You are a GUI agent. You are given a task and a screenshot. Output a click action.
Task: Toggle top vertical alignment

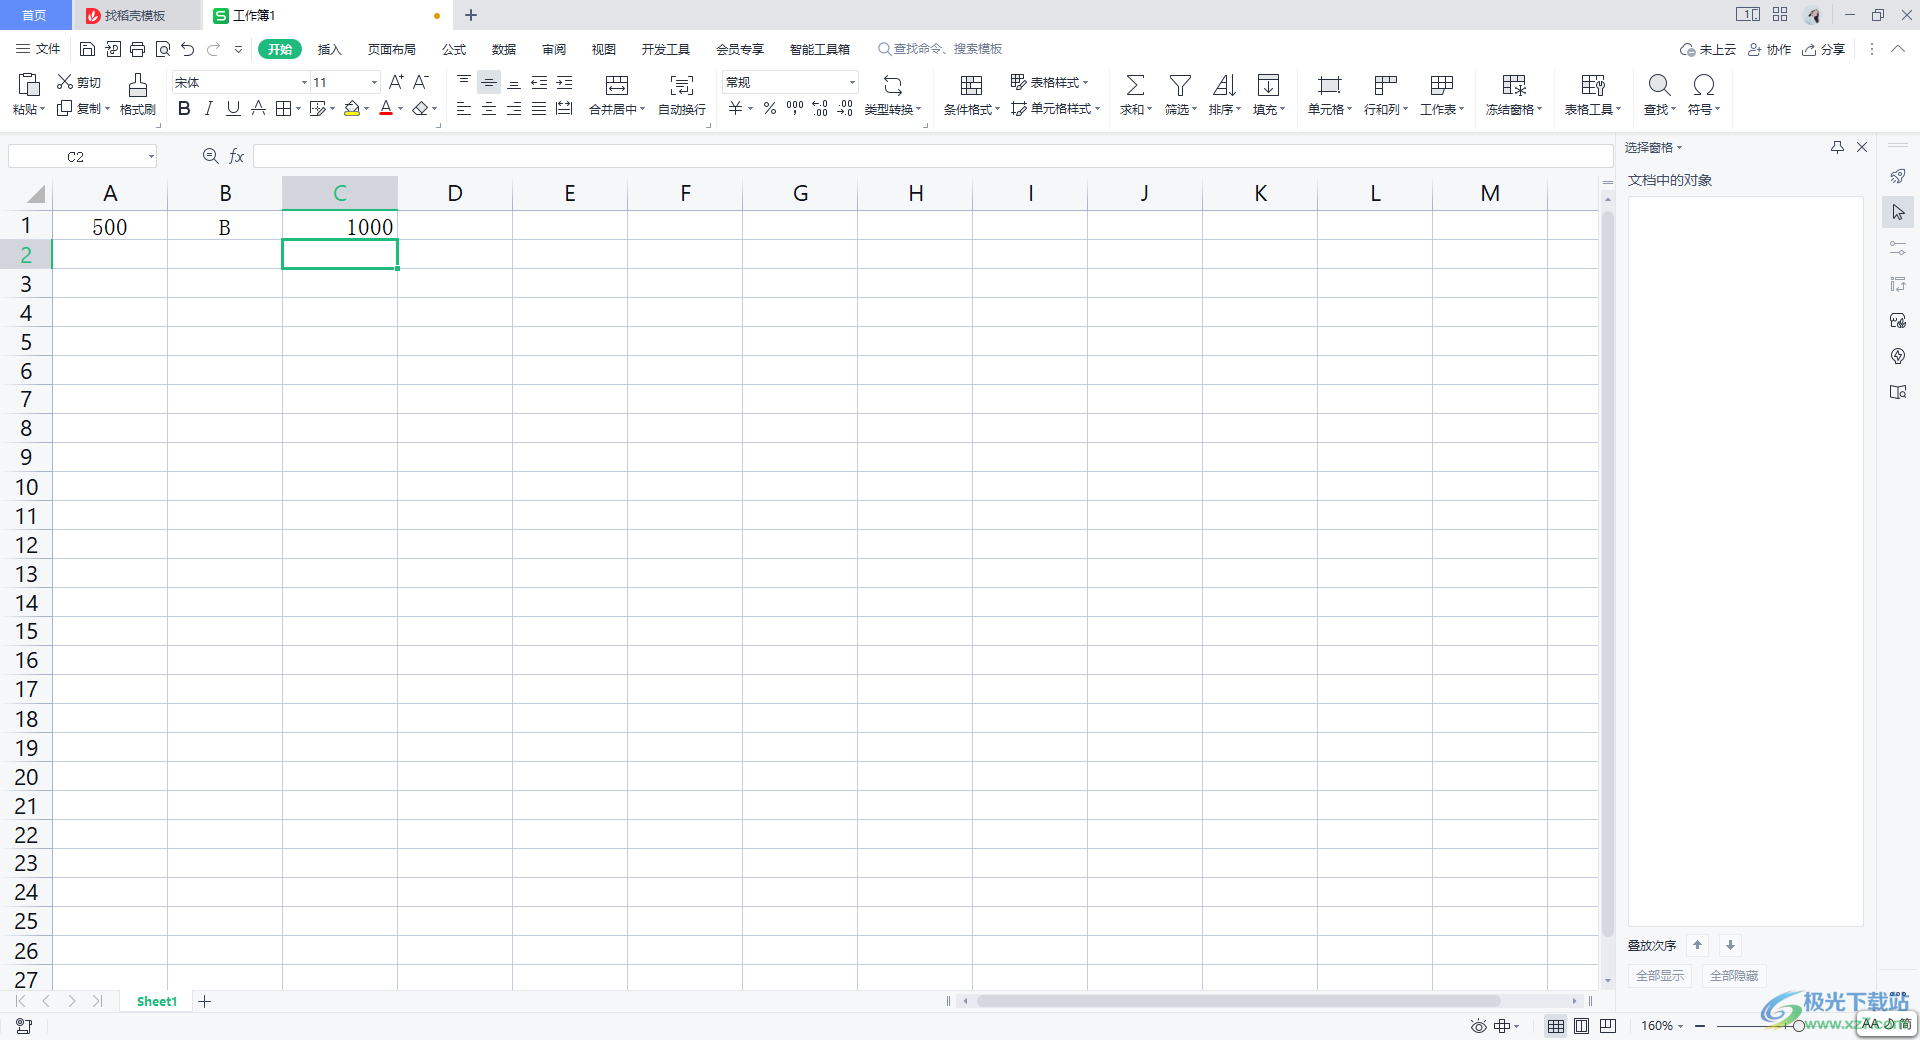[464, 82]
